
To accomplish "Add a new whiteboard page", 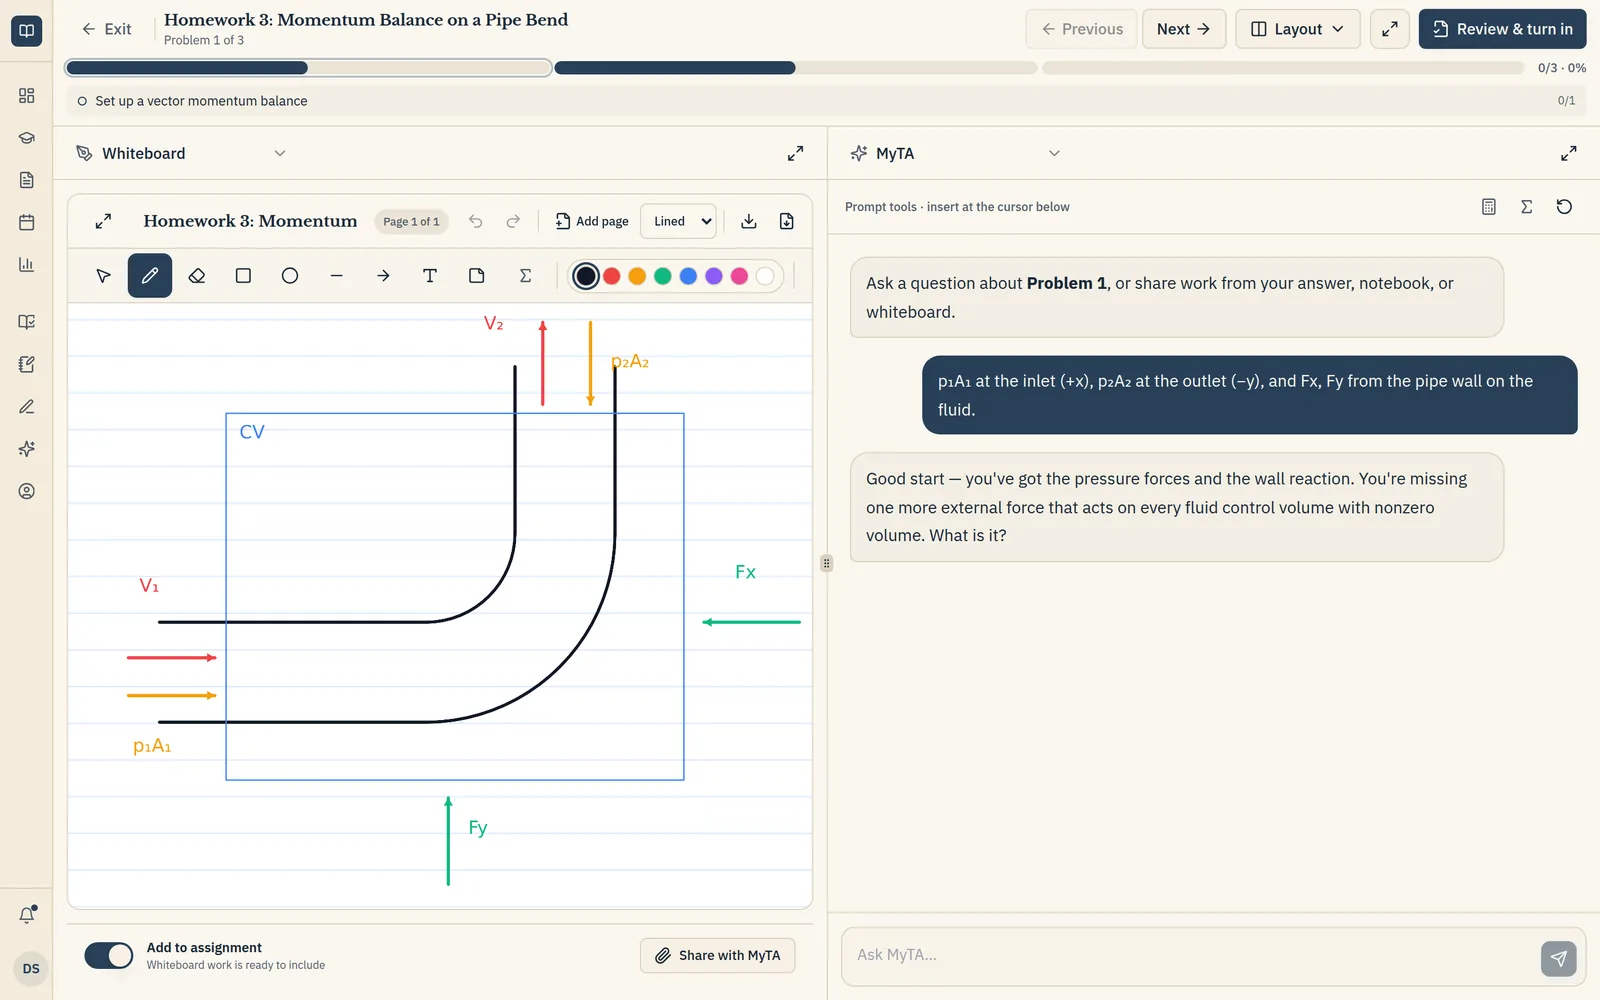I will click(x=593, y=221).
